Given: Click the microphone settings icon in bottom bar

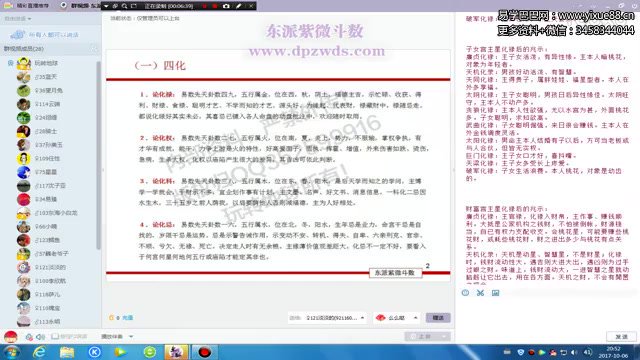Looking at the screenshot, I should point(29,337).
